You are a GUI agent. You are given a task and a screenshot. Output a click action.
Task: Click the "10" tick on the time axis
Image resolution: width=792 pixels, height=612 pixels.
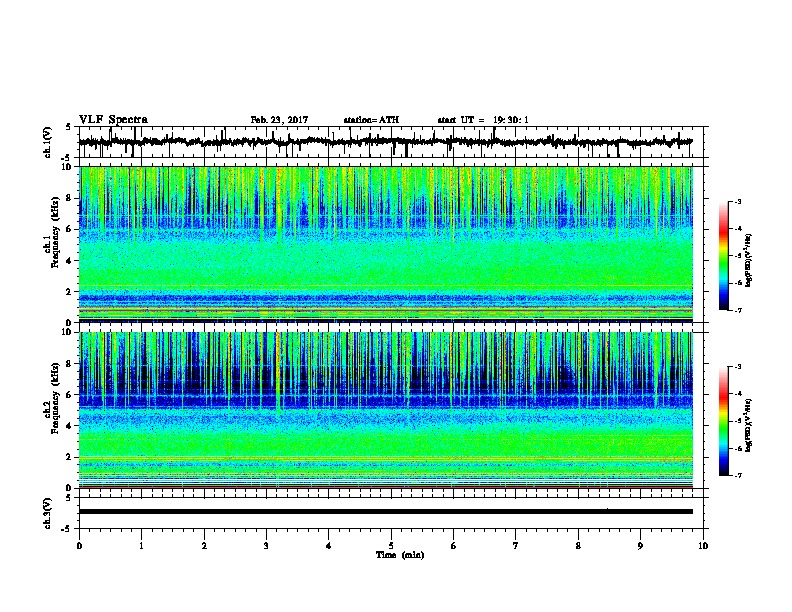coord(703,546)
